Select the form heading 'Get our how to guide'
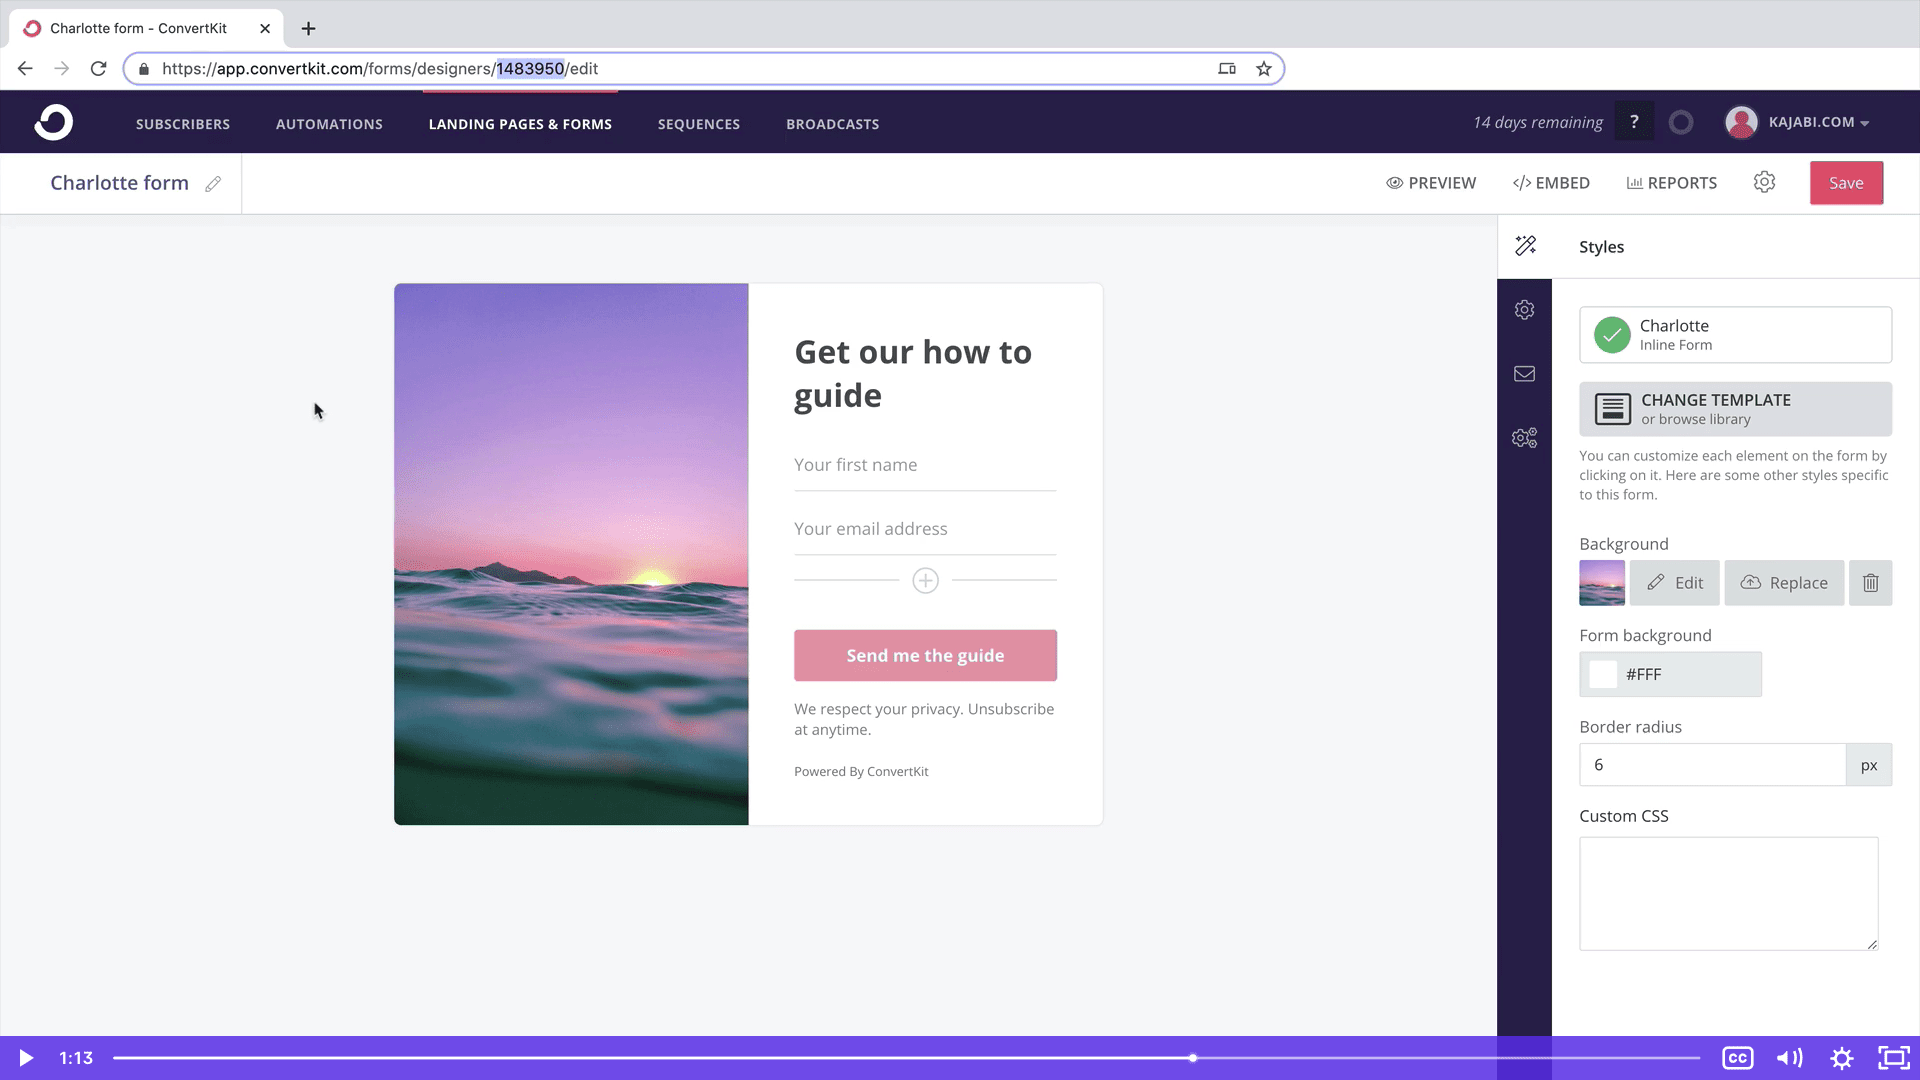 click(913, 374)
